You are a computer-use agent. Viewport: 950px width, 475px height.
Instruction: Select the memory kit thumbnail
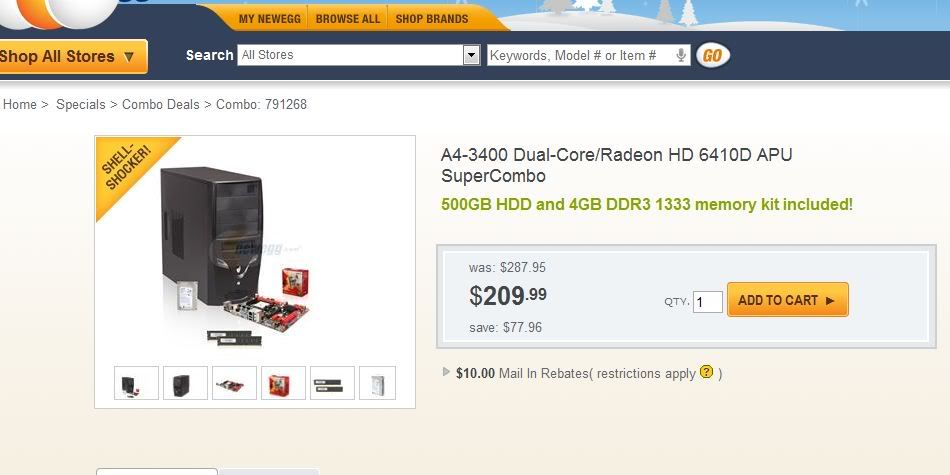pos(333,383)
